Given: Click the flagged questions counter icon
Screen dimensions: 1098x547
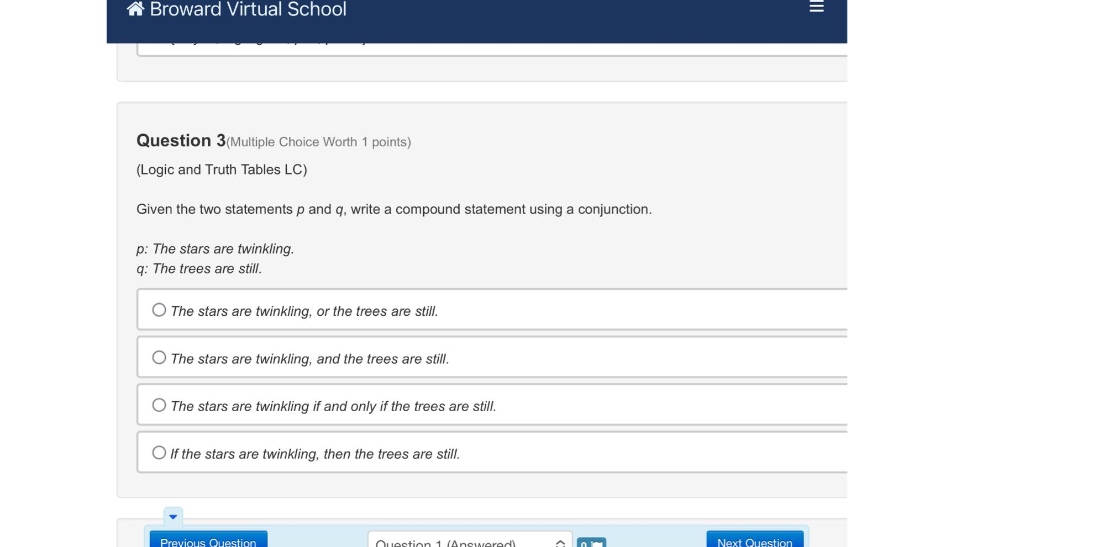Looking at the screenshot, I should click(591, 543).
